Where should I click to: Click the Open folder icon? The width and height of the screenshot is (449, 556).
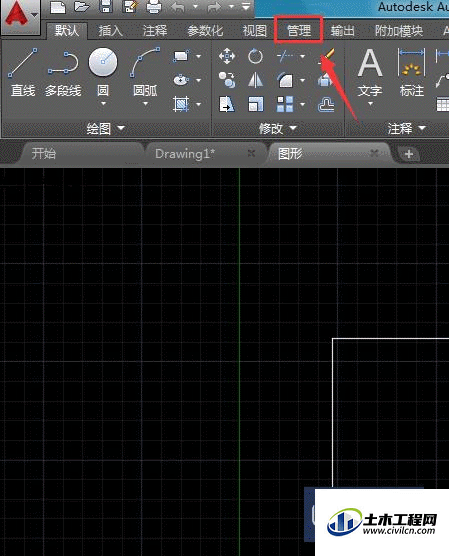coord(82,6)
